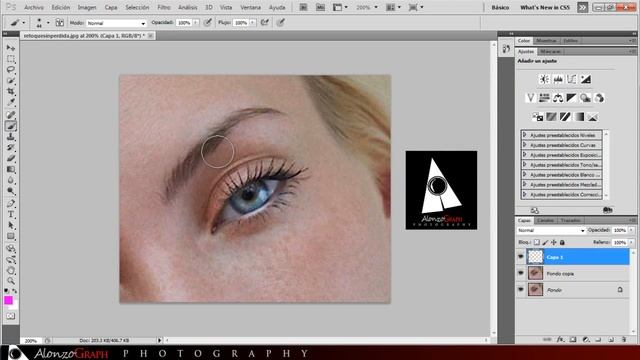
Task: Toggle lock image pixels
Action: coord(545,242)
